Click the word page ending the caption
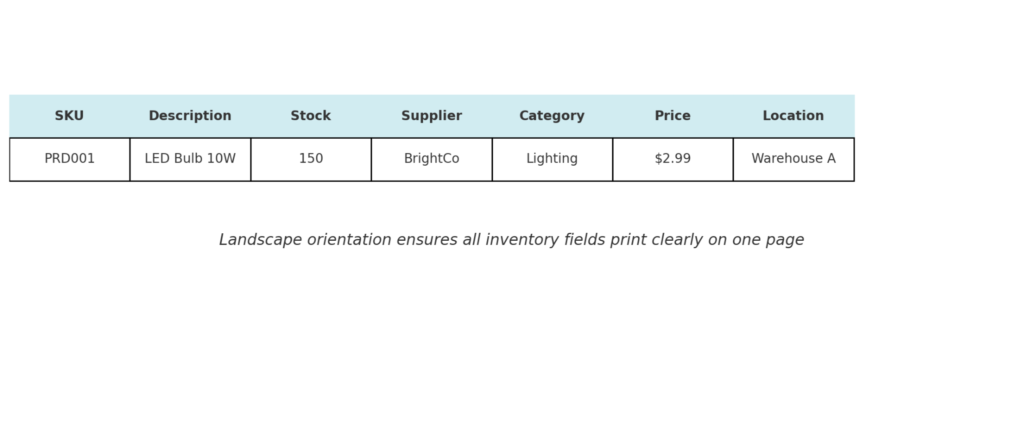 point(785,241)
